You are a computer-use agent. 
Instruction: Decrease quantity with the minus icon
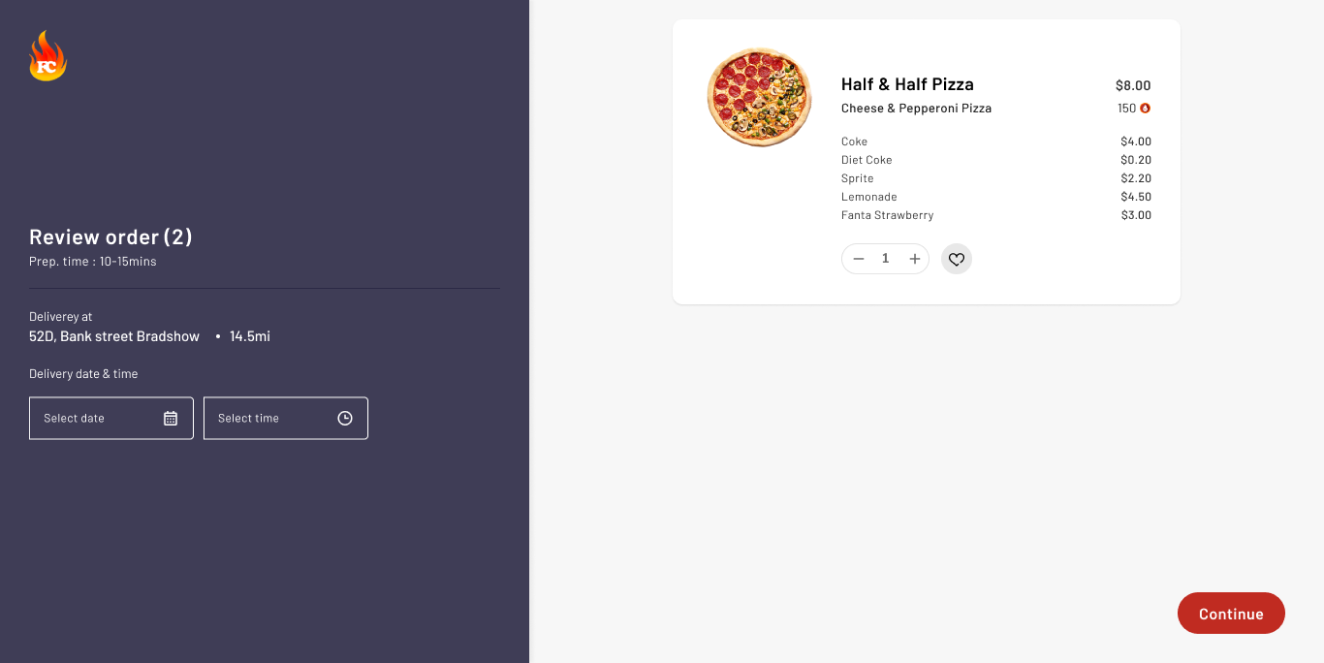(858, 259)
